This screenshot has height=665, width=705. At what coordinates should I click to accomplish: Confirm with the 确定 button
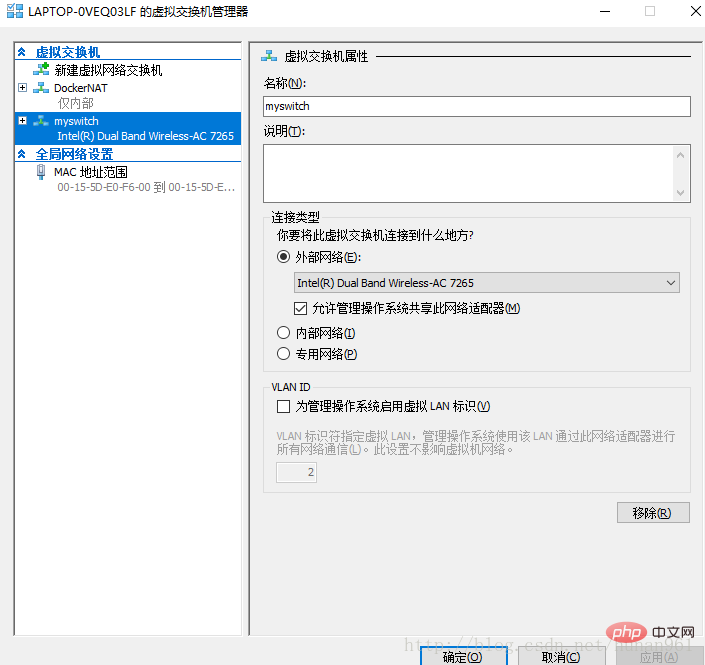tap(464, 656)
